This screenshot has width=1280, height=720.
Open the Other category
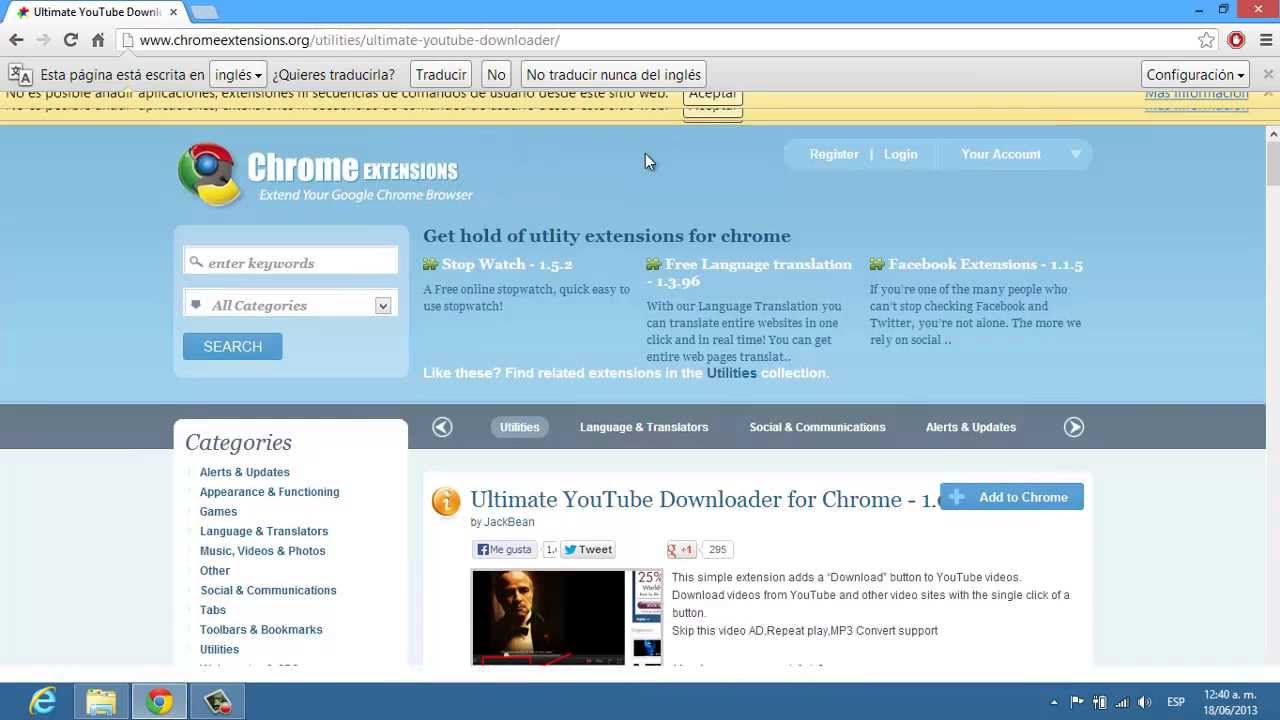pyautogui.click(x=215, y=571)
